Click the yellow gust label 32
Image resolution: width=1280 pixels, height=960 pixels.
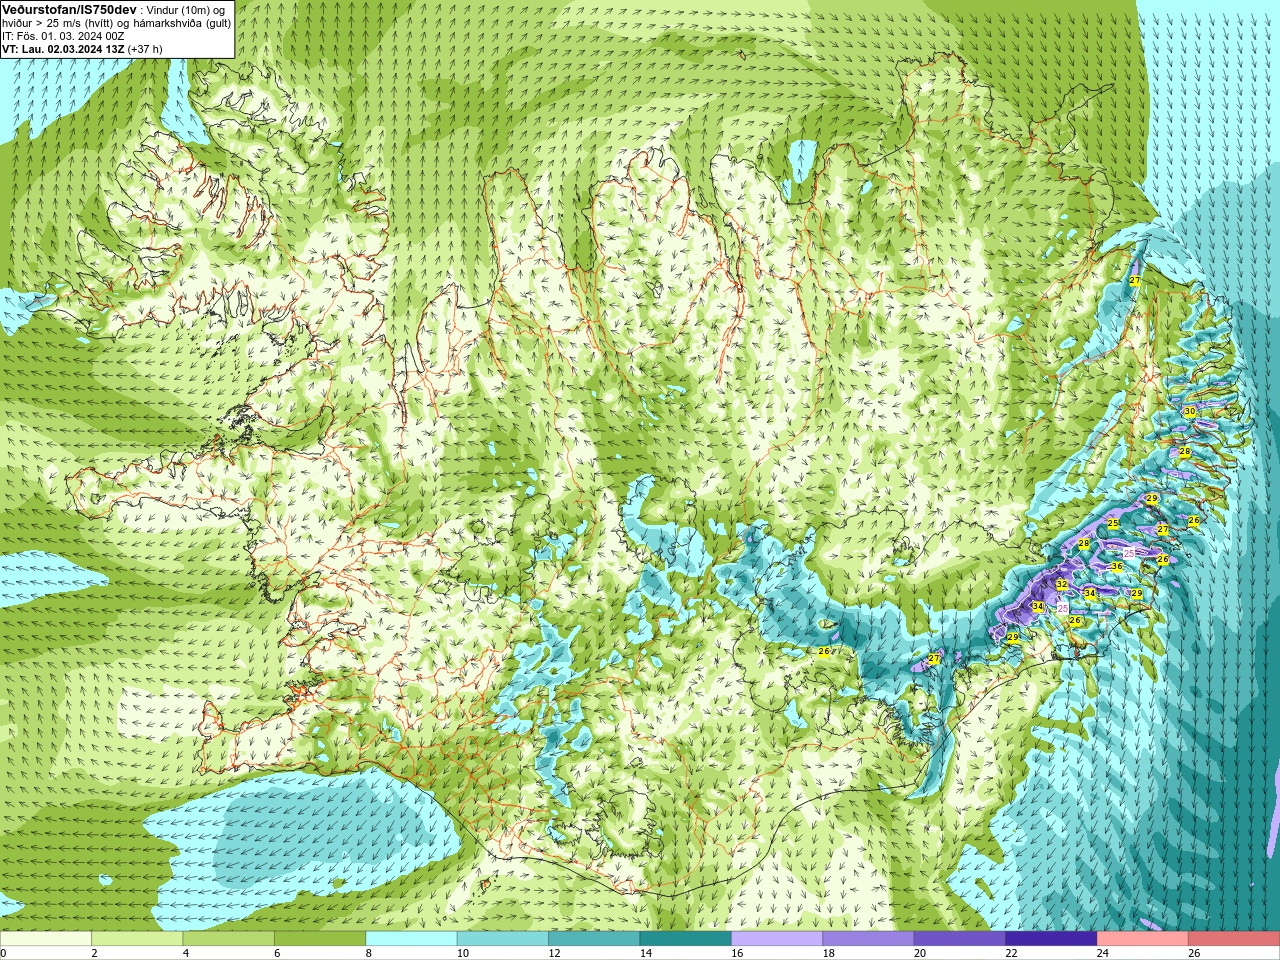(x=1062, y=584)
